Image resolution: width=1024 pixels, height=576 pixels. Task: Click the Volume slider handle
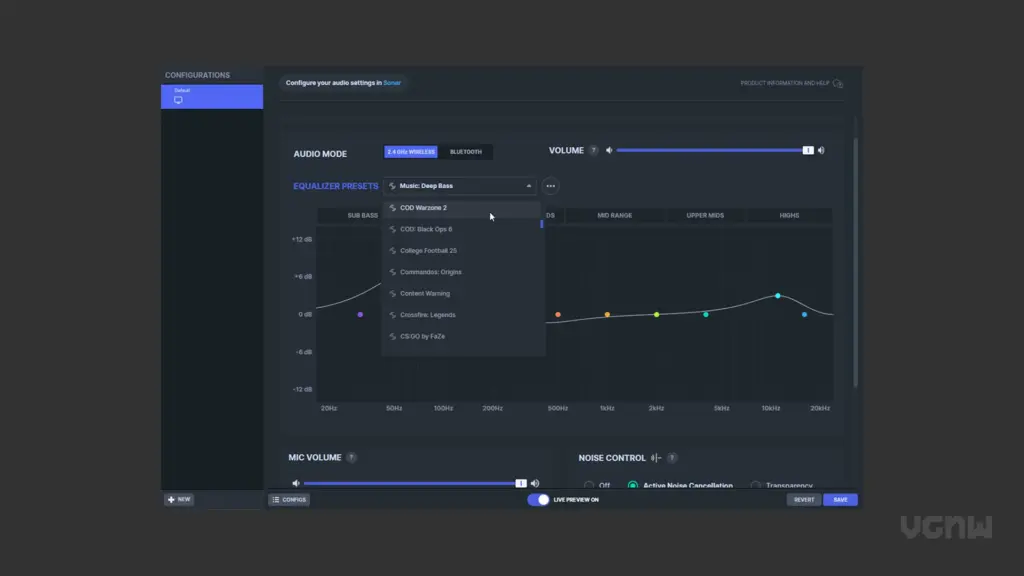tap(808, 151)
